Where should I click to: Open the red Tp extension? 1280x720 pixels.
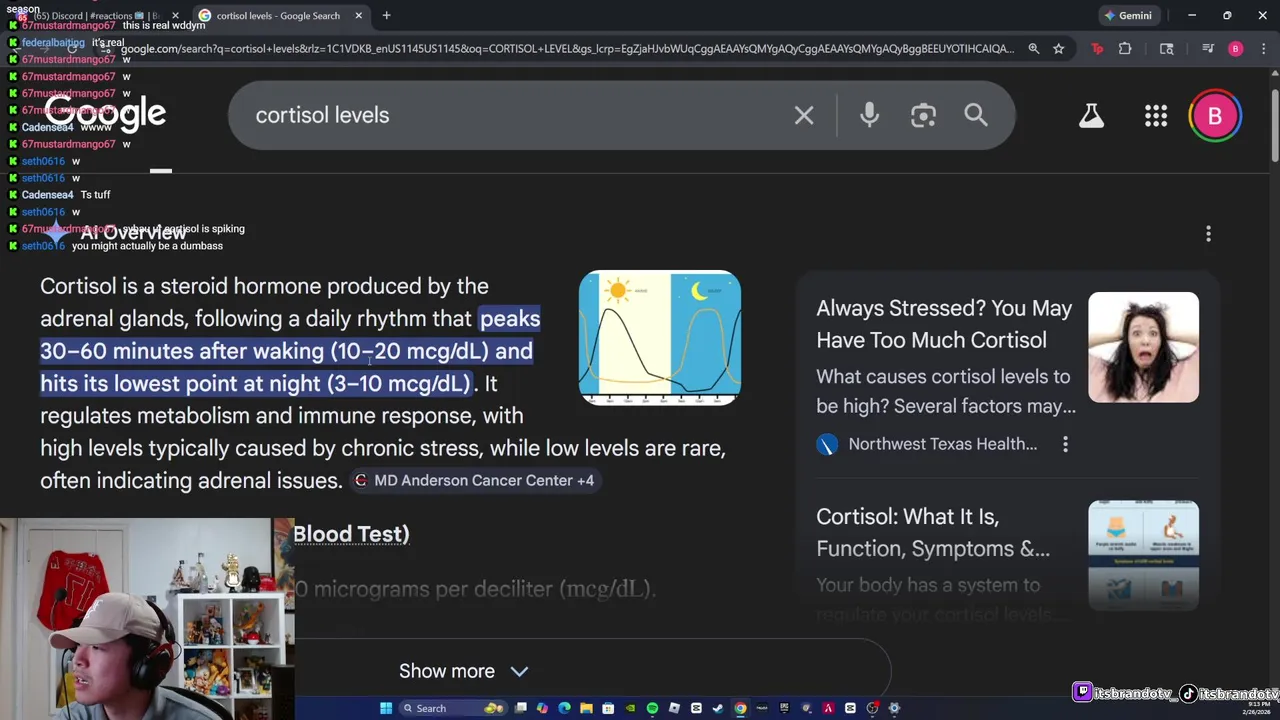pos(1097,48)
